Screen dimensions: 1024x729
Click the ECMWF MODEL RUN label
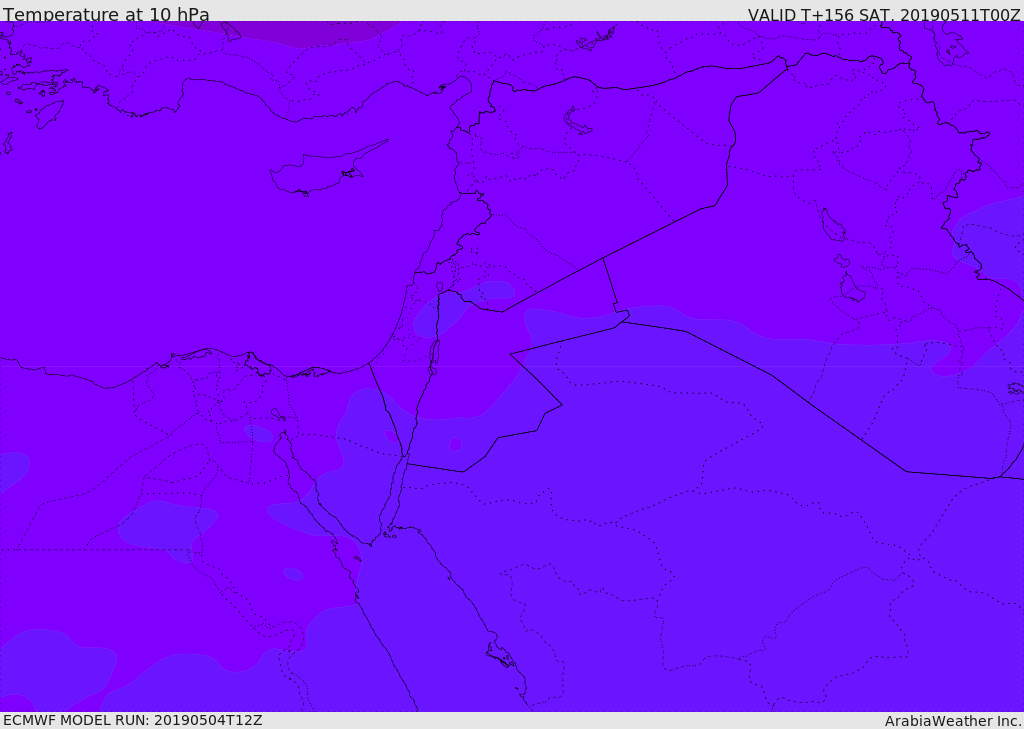coord(133,720)
